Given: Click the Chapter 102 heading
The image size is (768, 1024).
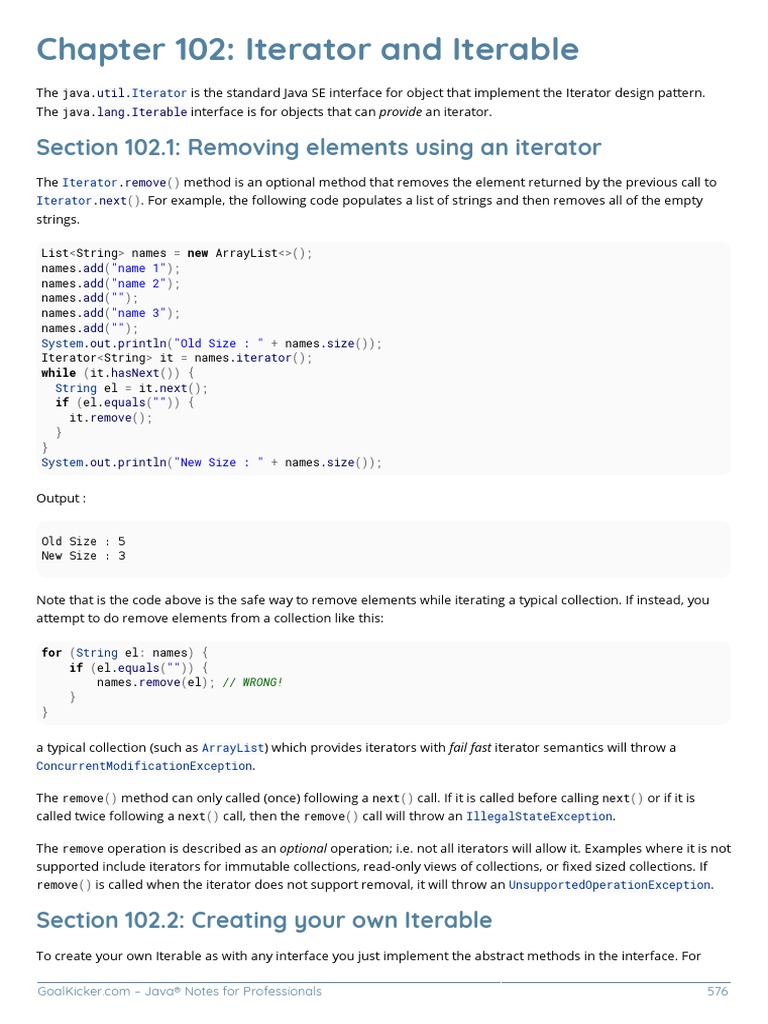Looking at the screenshot, I should coord(307,49).
